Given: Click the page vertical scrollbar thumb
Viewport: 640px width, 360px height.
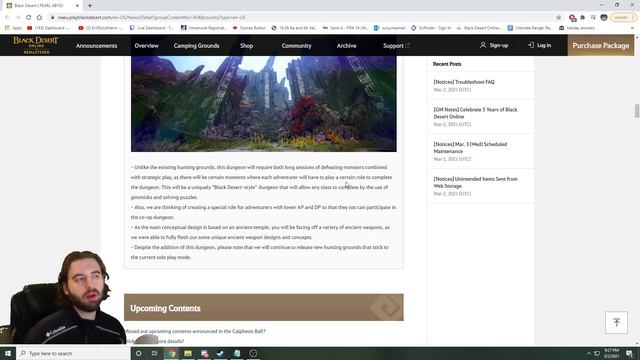Looking at the screenshot, I should pyautogui.click(x=636, y=111).
